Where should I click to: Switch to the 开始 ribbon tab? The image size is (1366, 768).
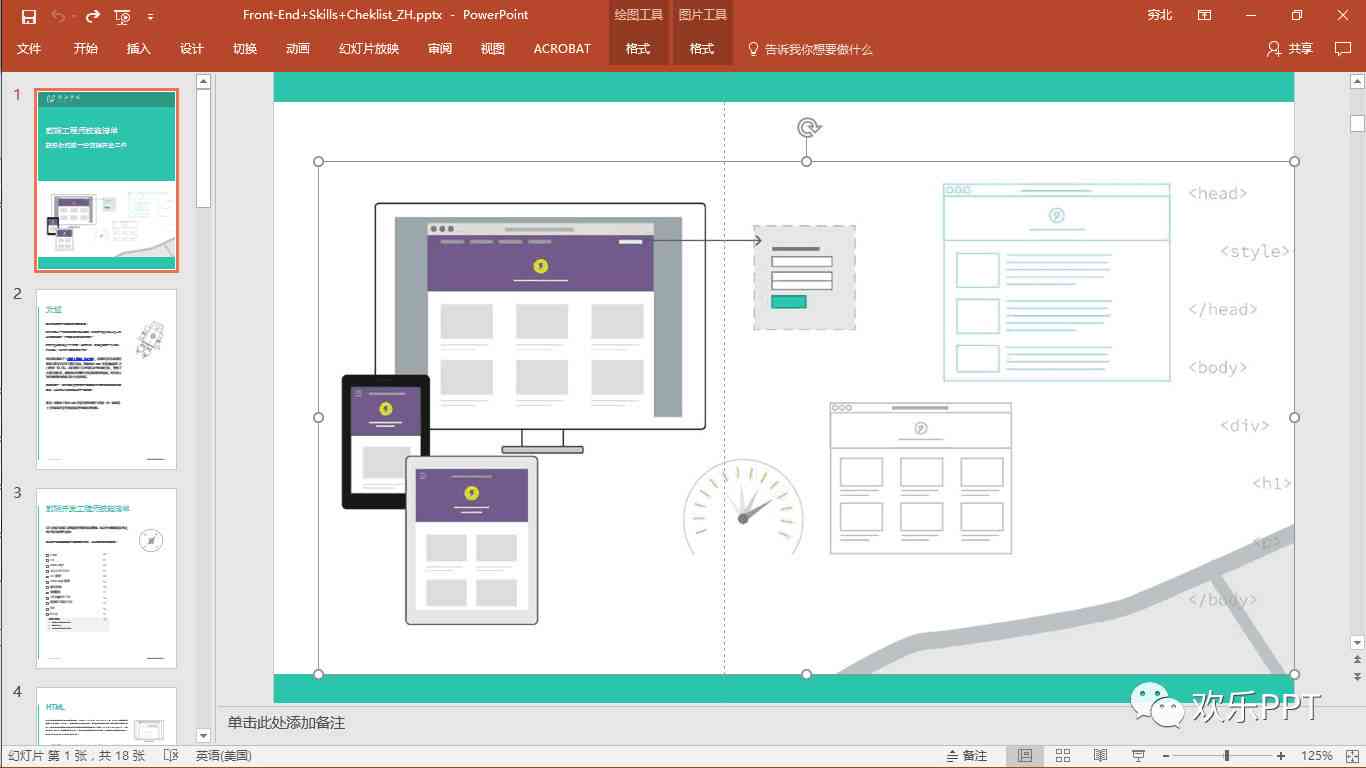(85, 48)
